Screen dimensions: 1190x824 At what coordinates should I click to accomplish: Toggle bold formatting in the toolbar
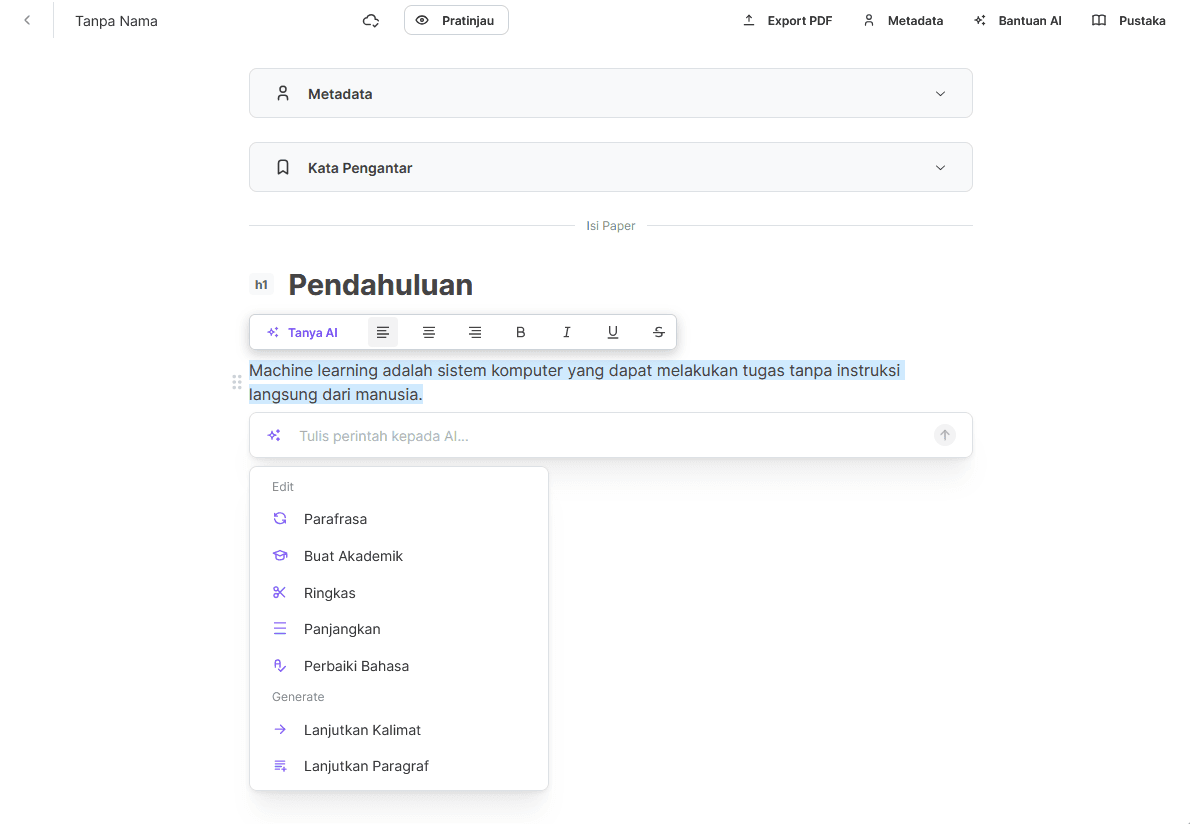[520, 331]
